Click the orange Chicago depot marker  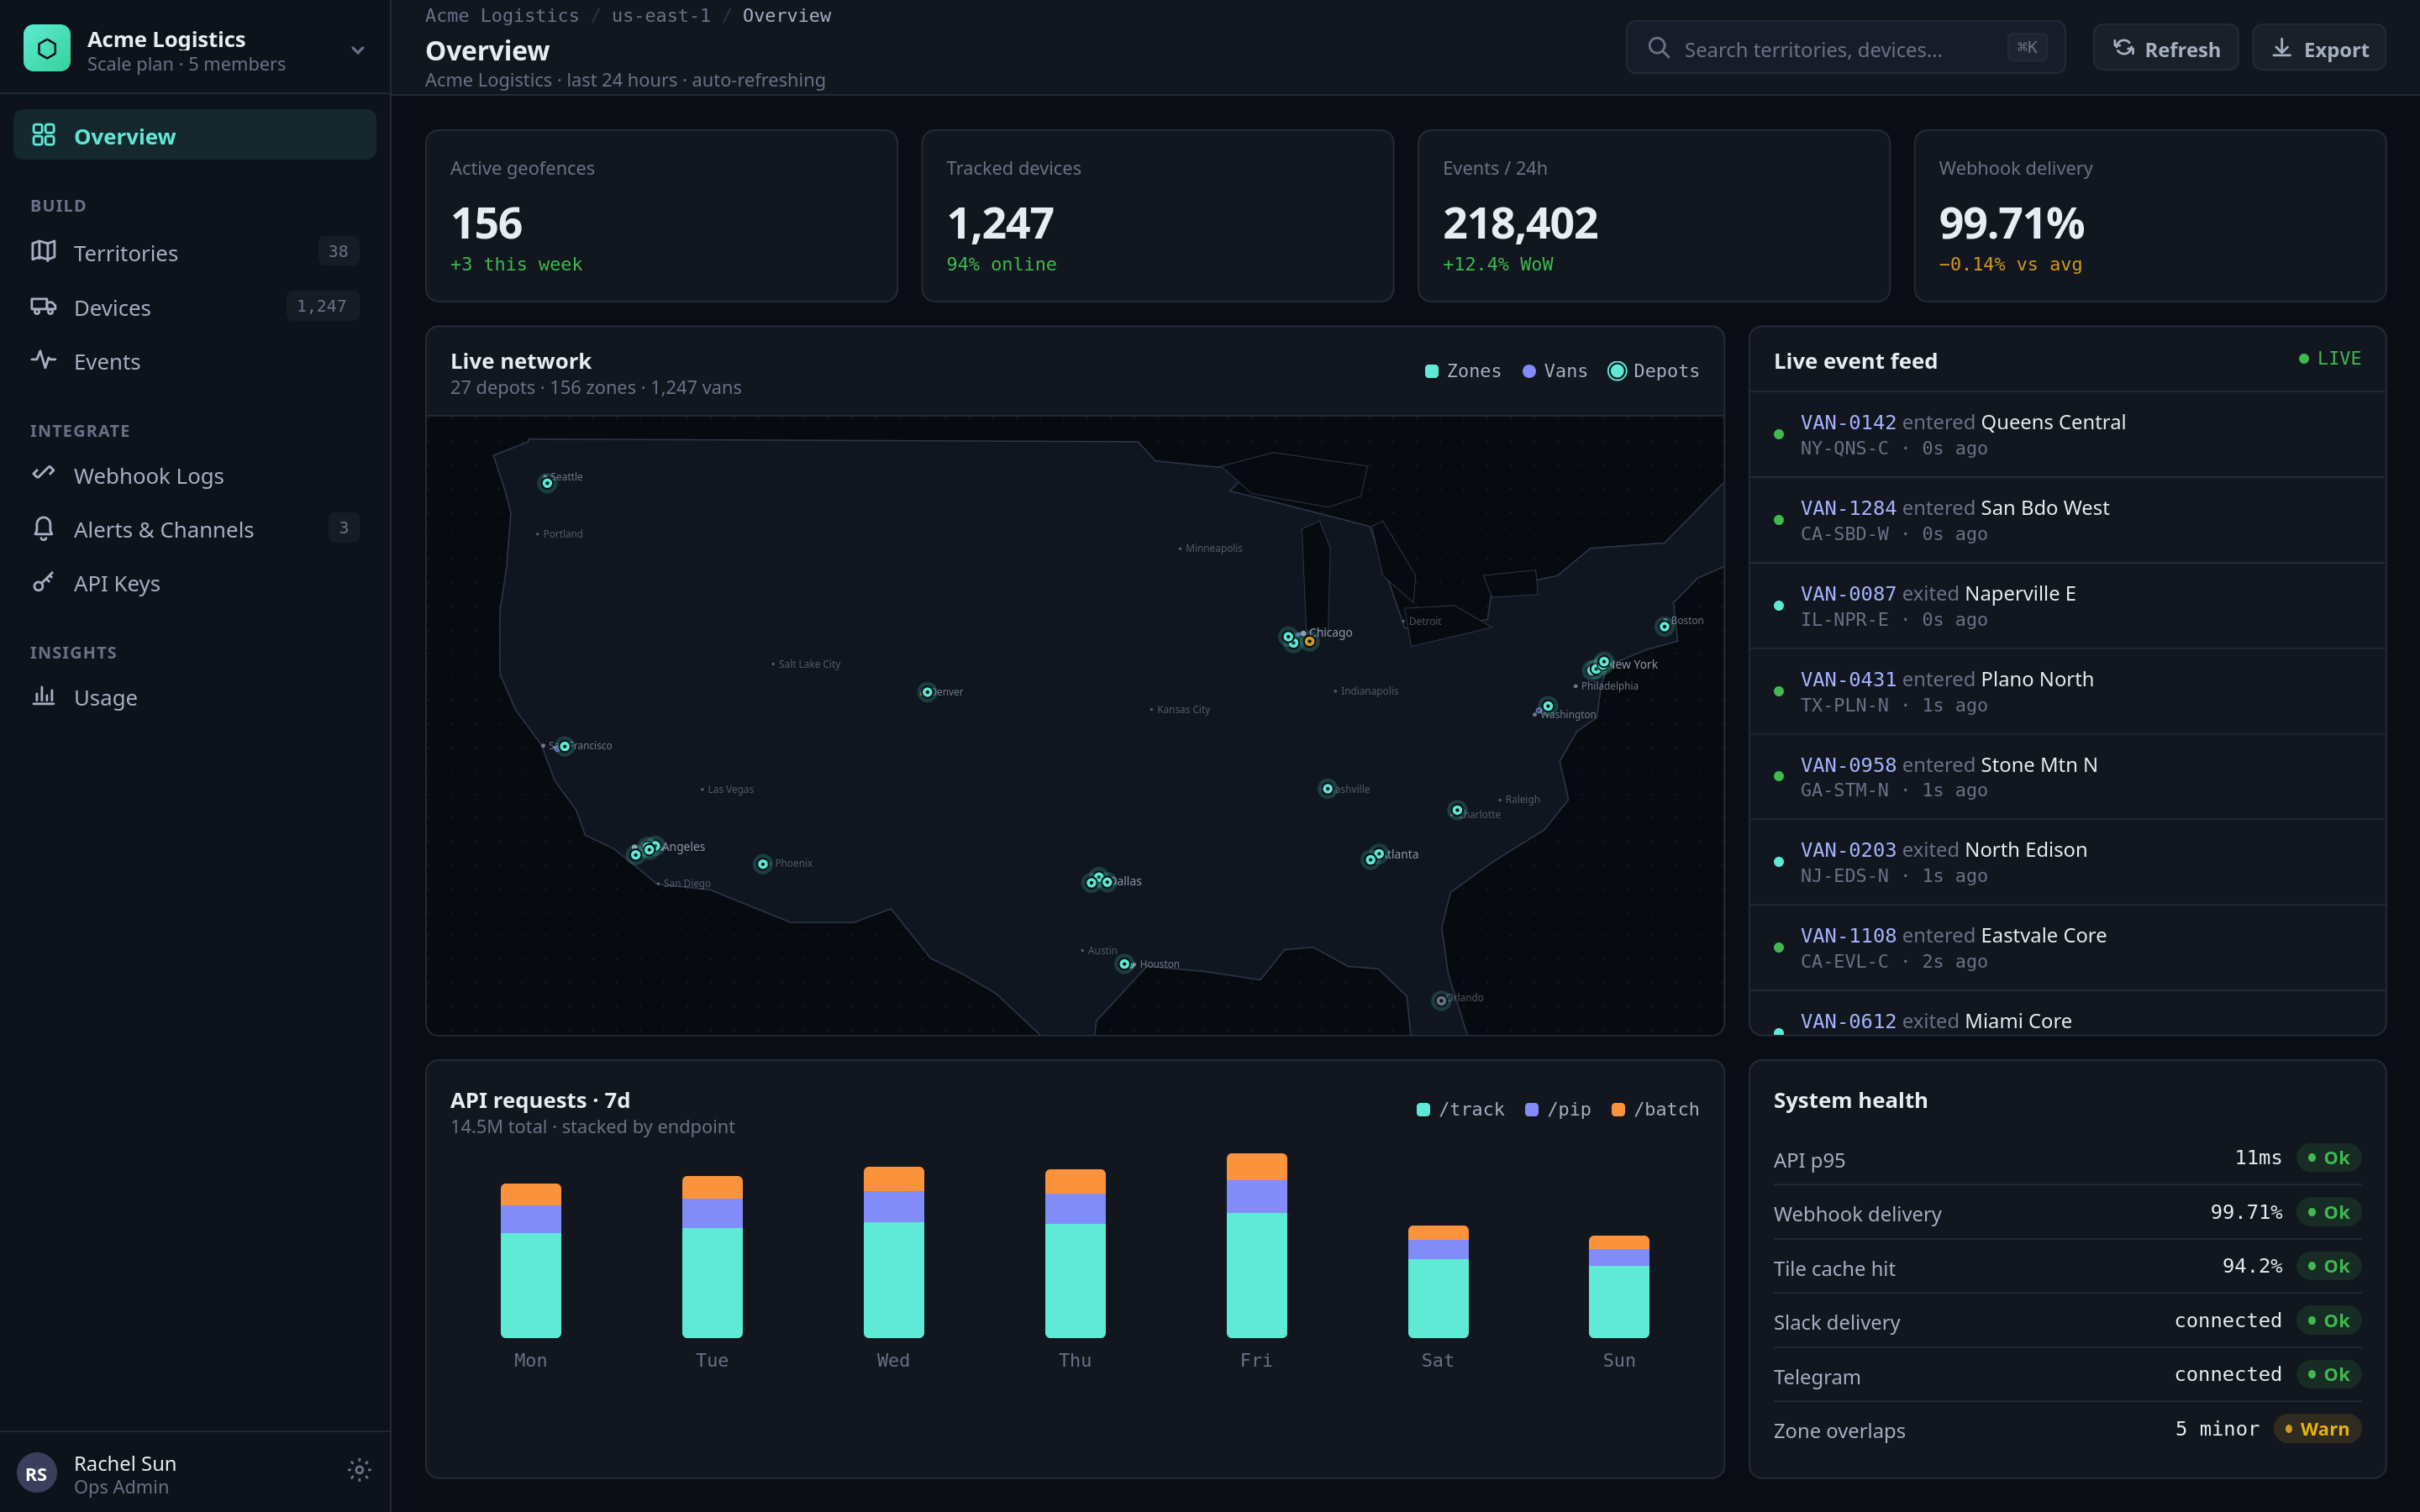click(x=1309, y=641)
